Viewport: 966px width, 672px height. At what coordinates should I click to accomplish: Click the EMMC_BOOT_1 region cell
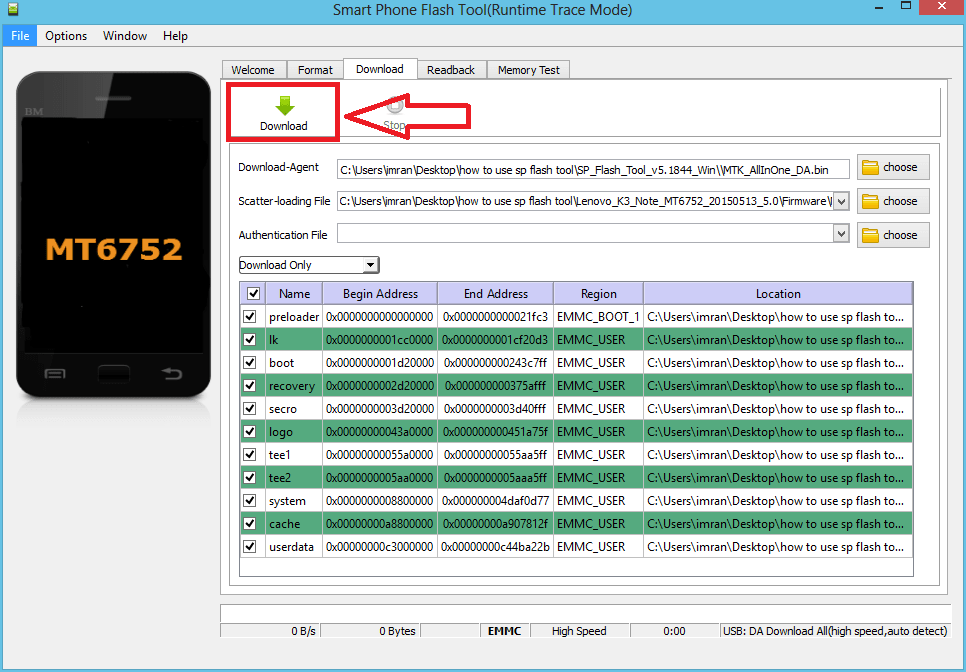(598, 317)
